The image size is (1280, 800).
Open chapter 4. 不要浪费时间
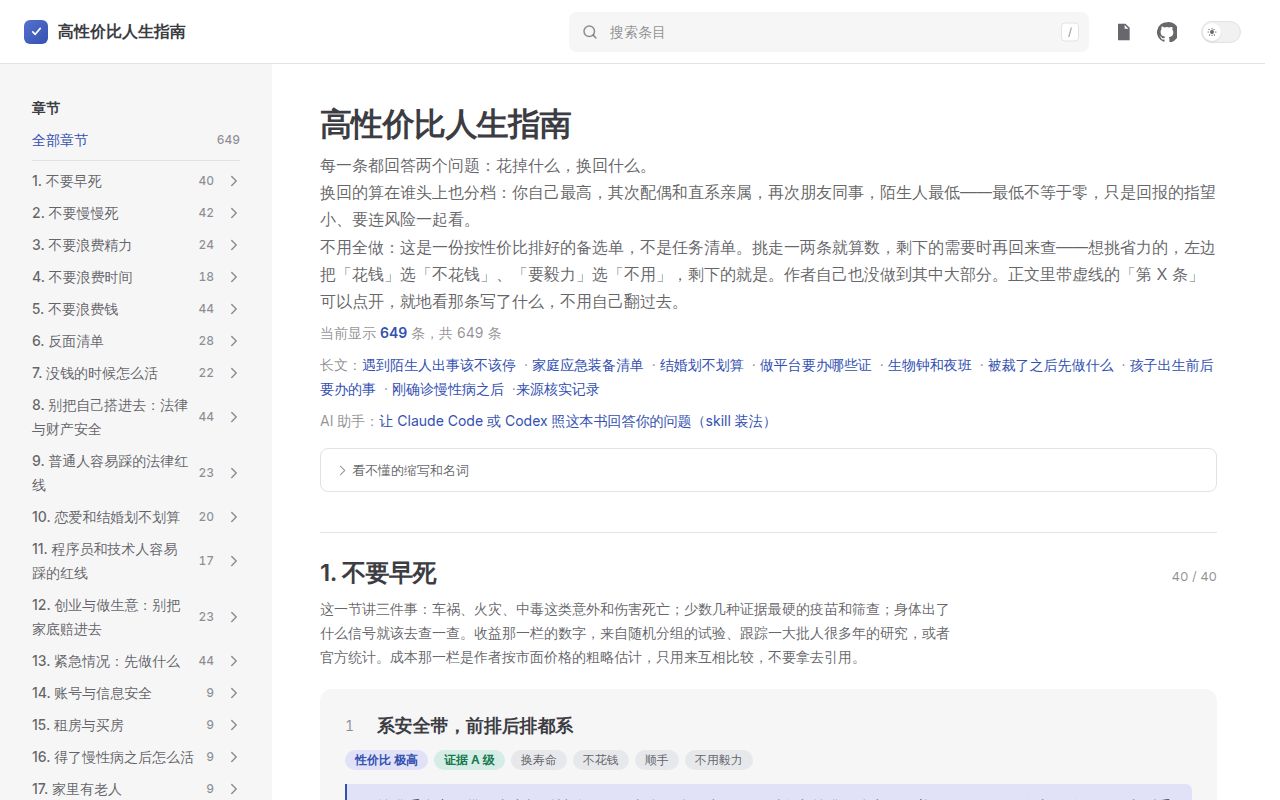[82, 277]
